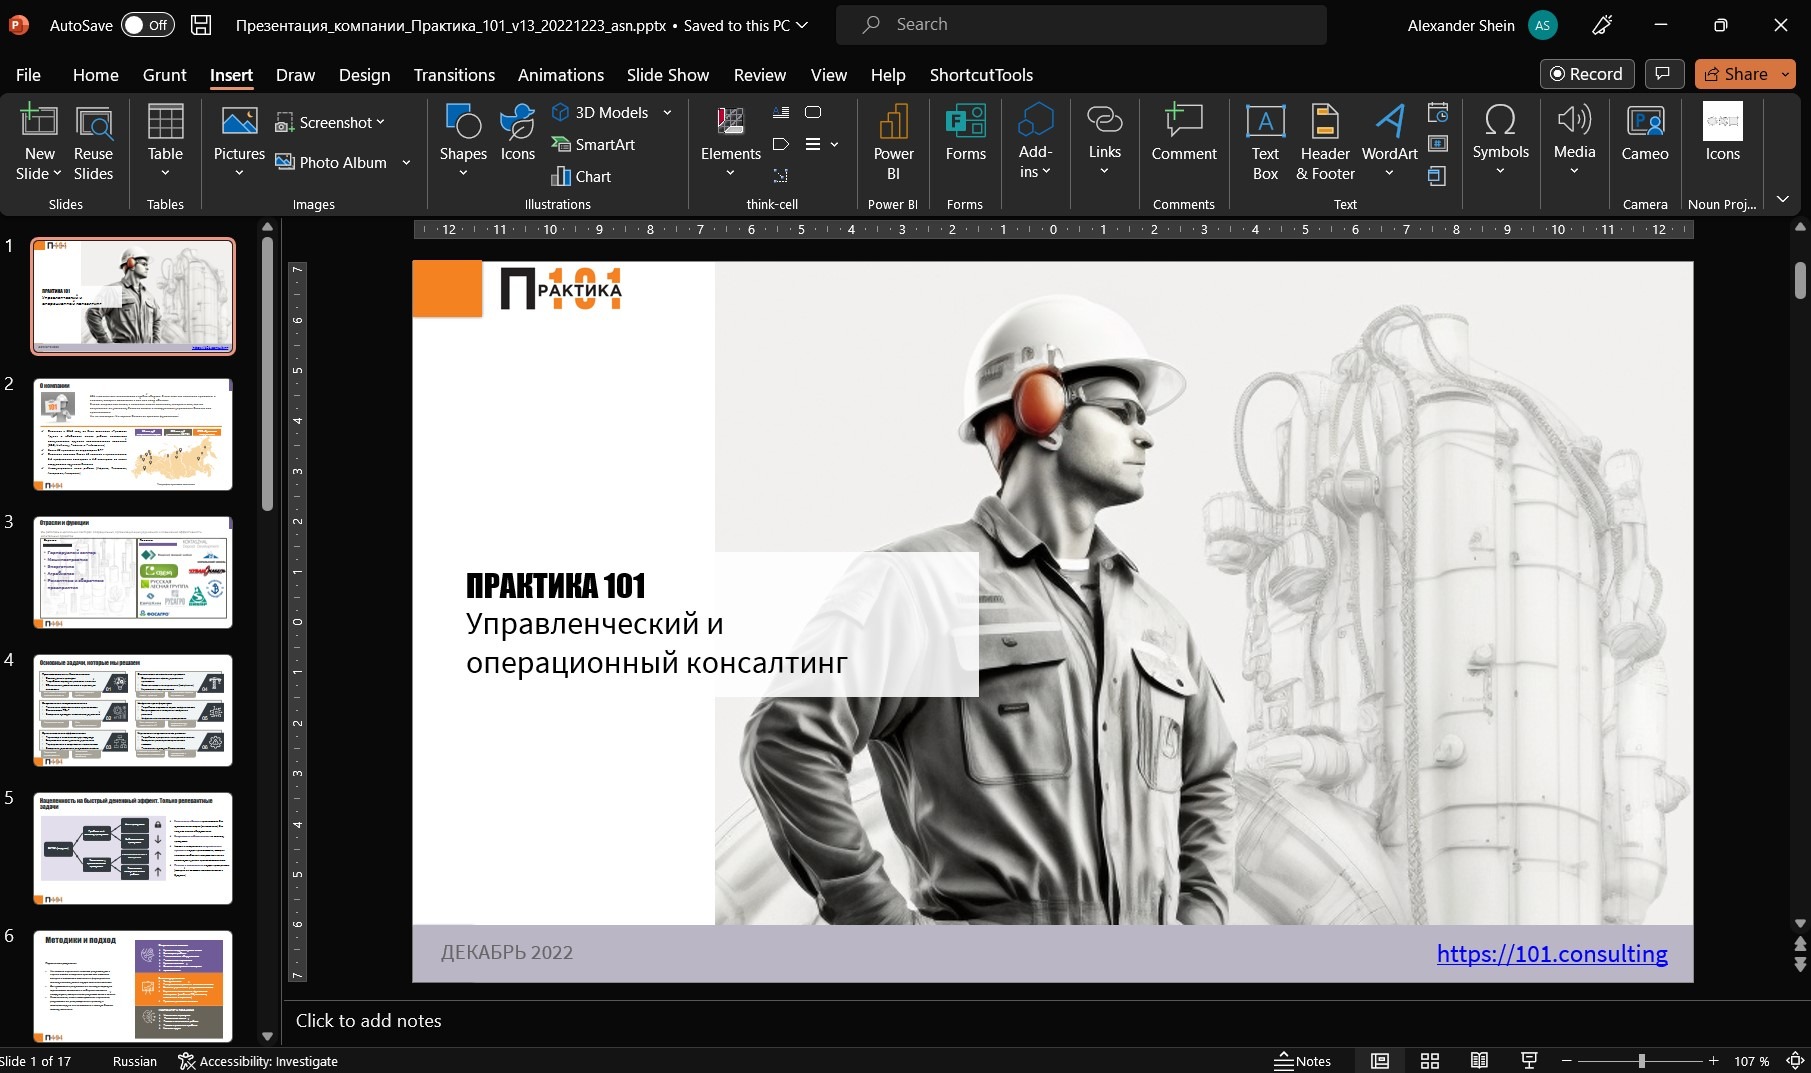Expand the Screenshot dropdown
The width and height of the screenshot is (1811, 1073).
380,122
